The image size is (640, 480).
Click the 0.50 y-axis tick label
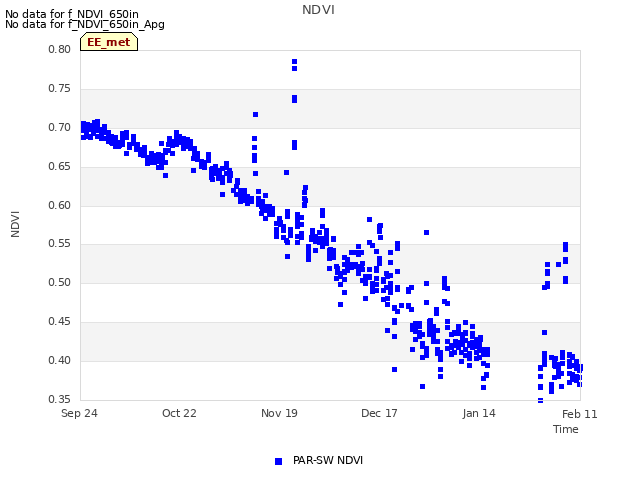click(x=60, y=282)
